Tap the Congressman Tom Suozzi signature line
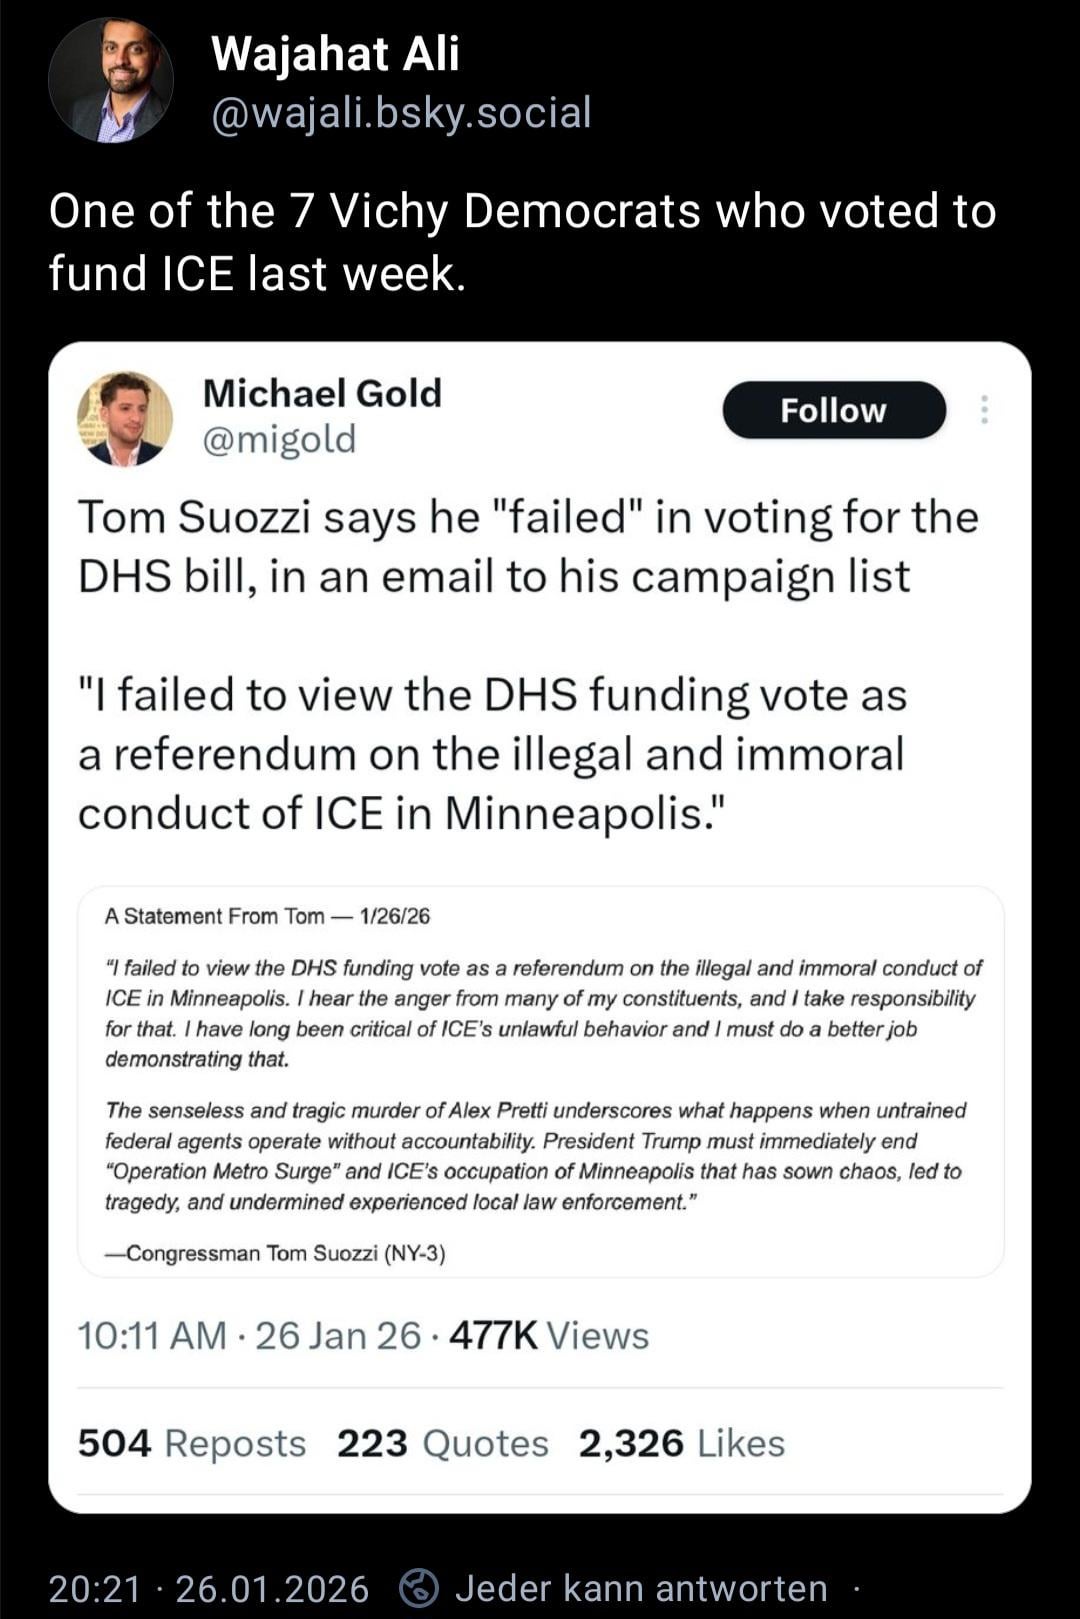1080x1619 pixels. click(275, 1253)
